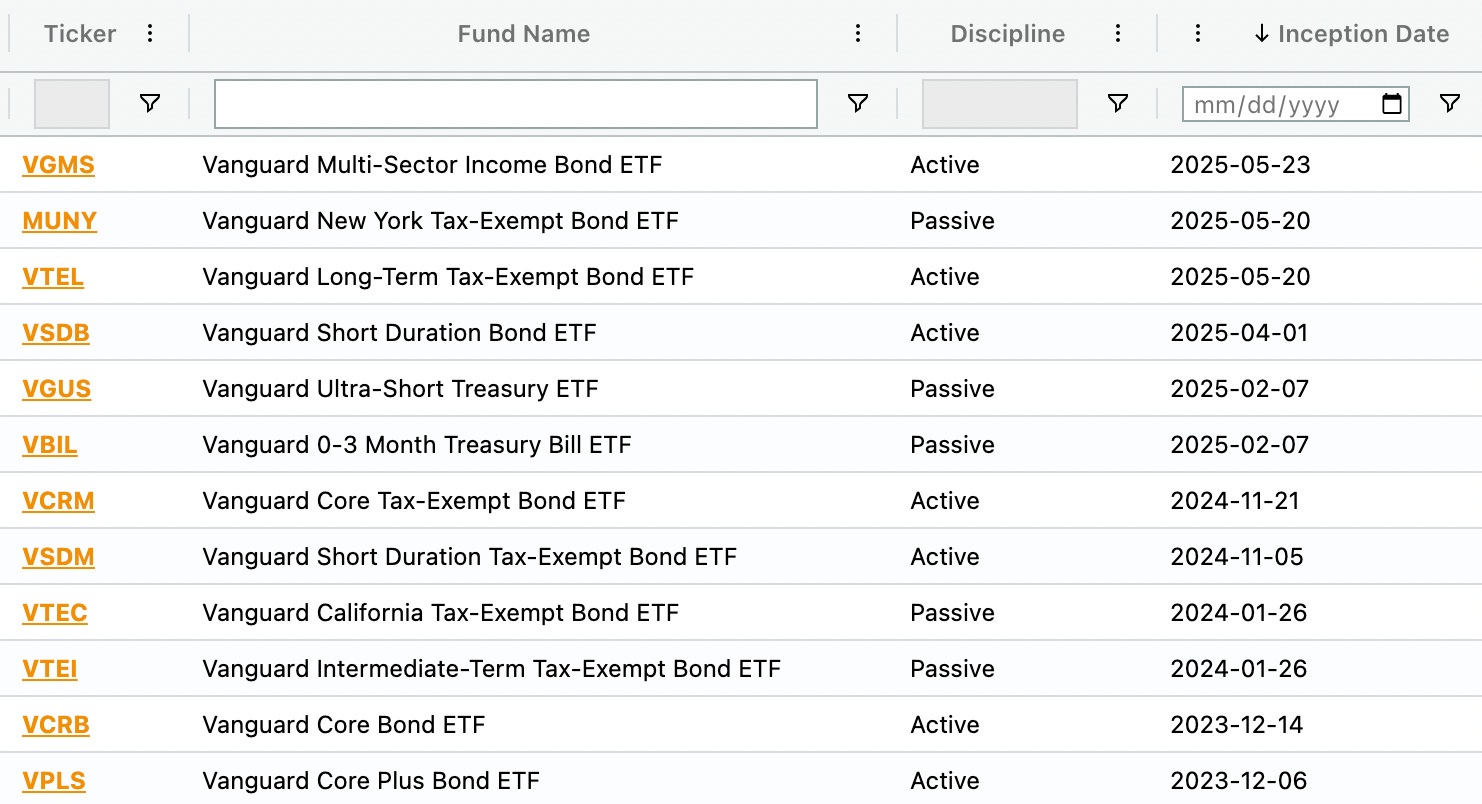Click the Passive discipline cell for VBIL

pyautogui.click(x=953, y=445)
